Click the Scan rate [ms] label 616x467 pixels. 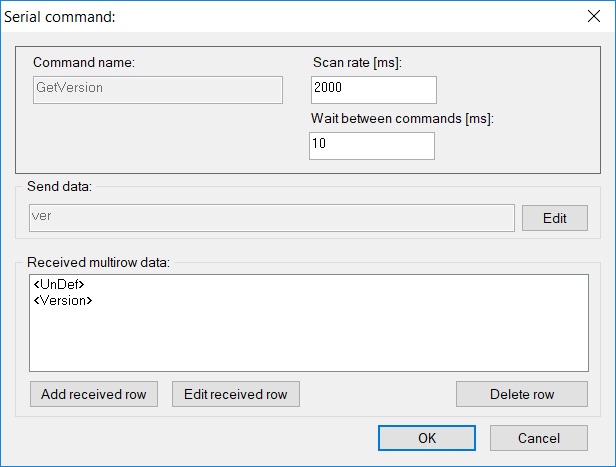(x=357, y=62)
